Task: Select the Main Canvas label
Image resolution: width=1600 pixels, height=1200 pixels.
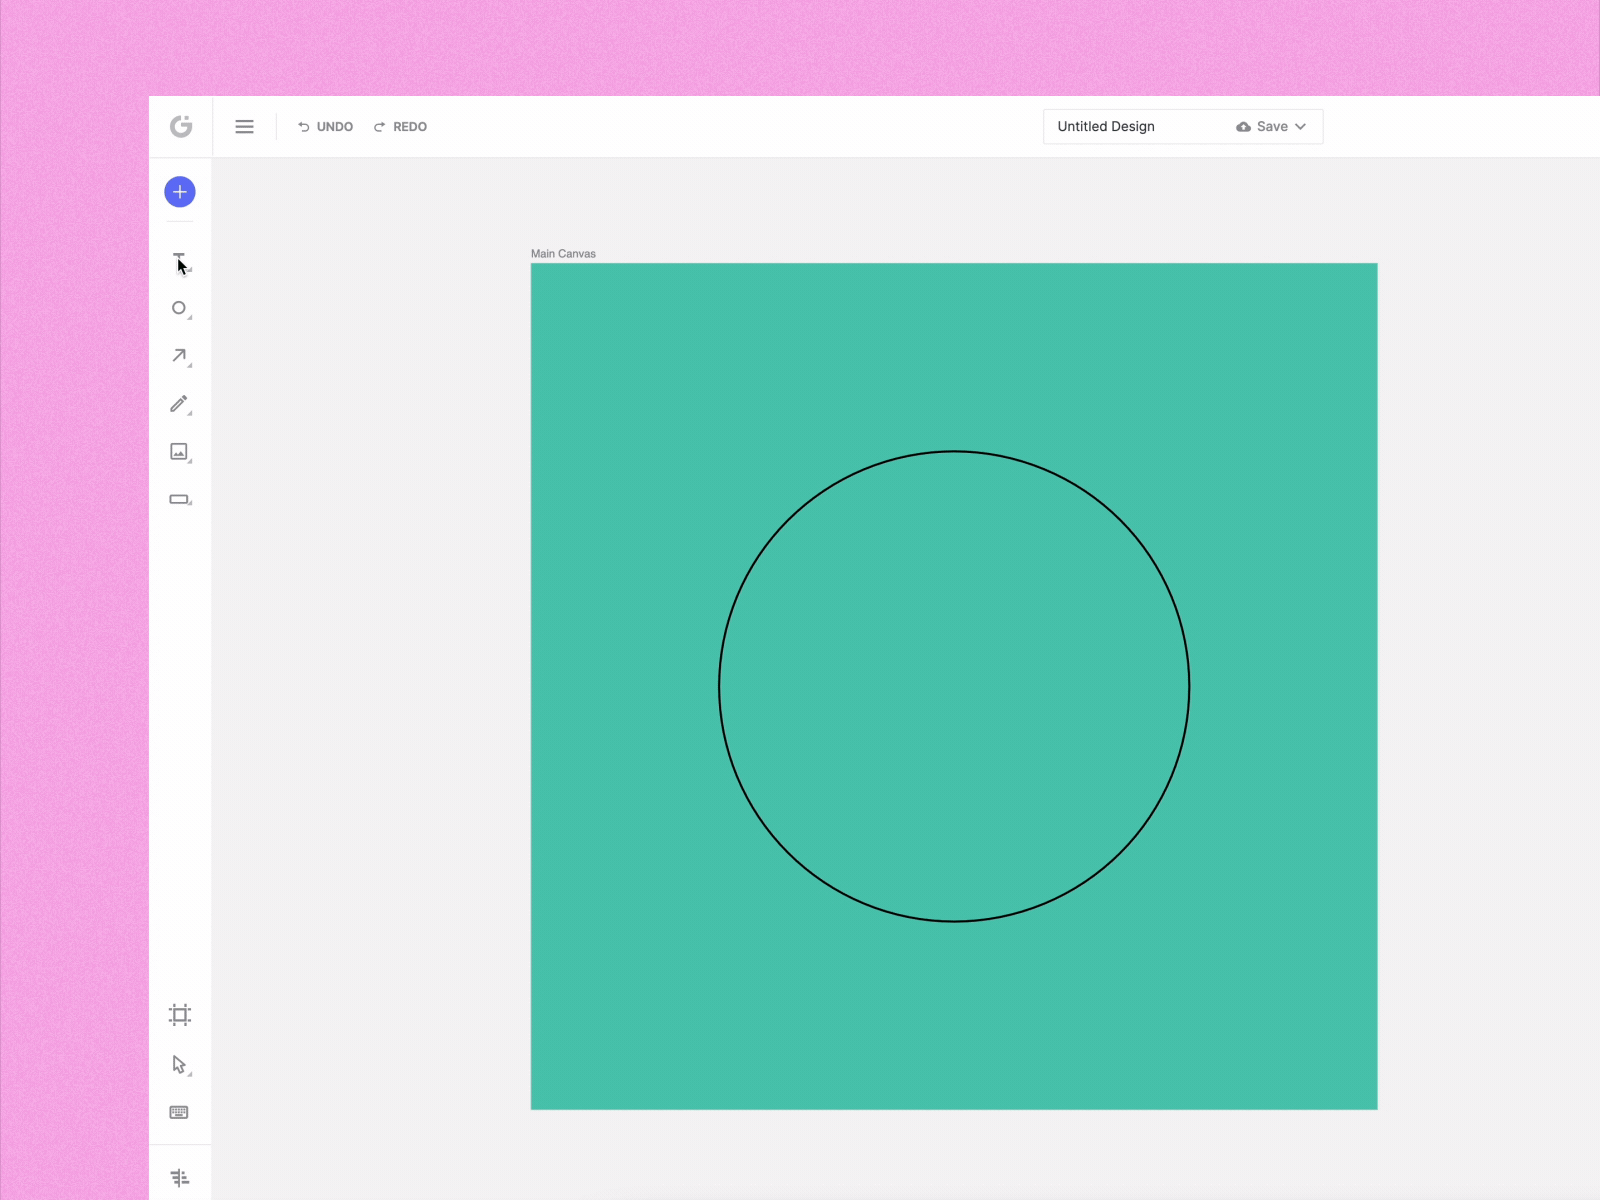Action: pos(563,254)
